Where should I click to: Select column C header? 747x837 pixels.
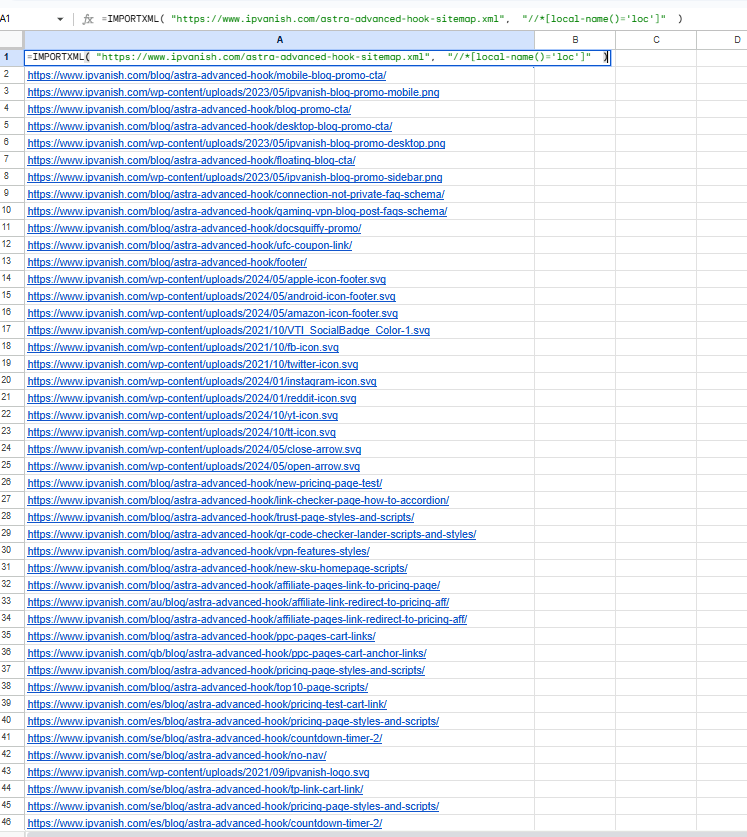point(656,40)
